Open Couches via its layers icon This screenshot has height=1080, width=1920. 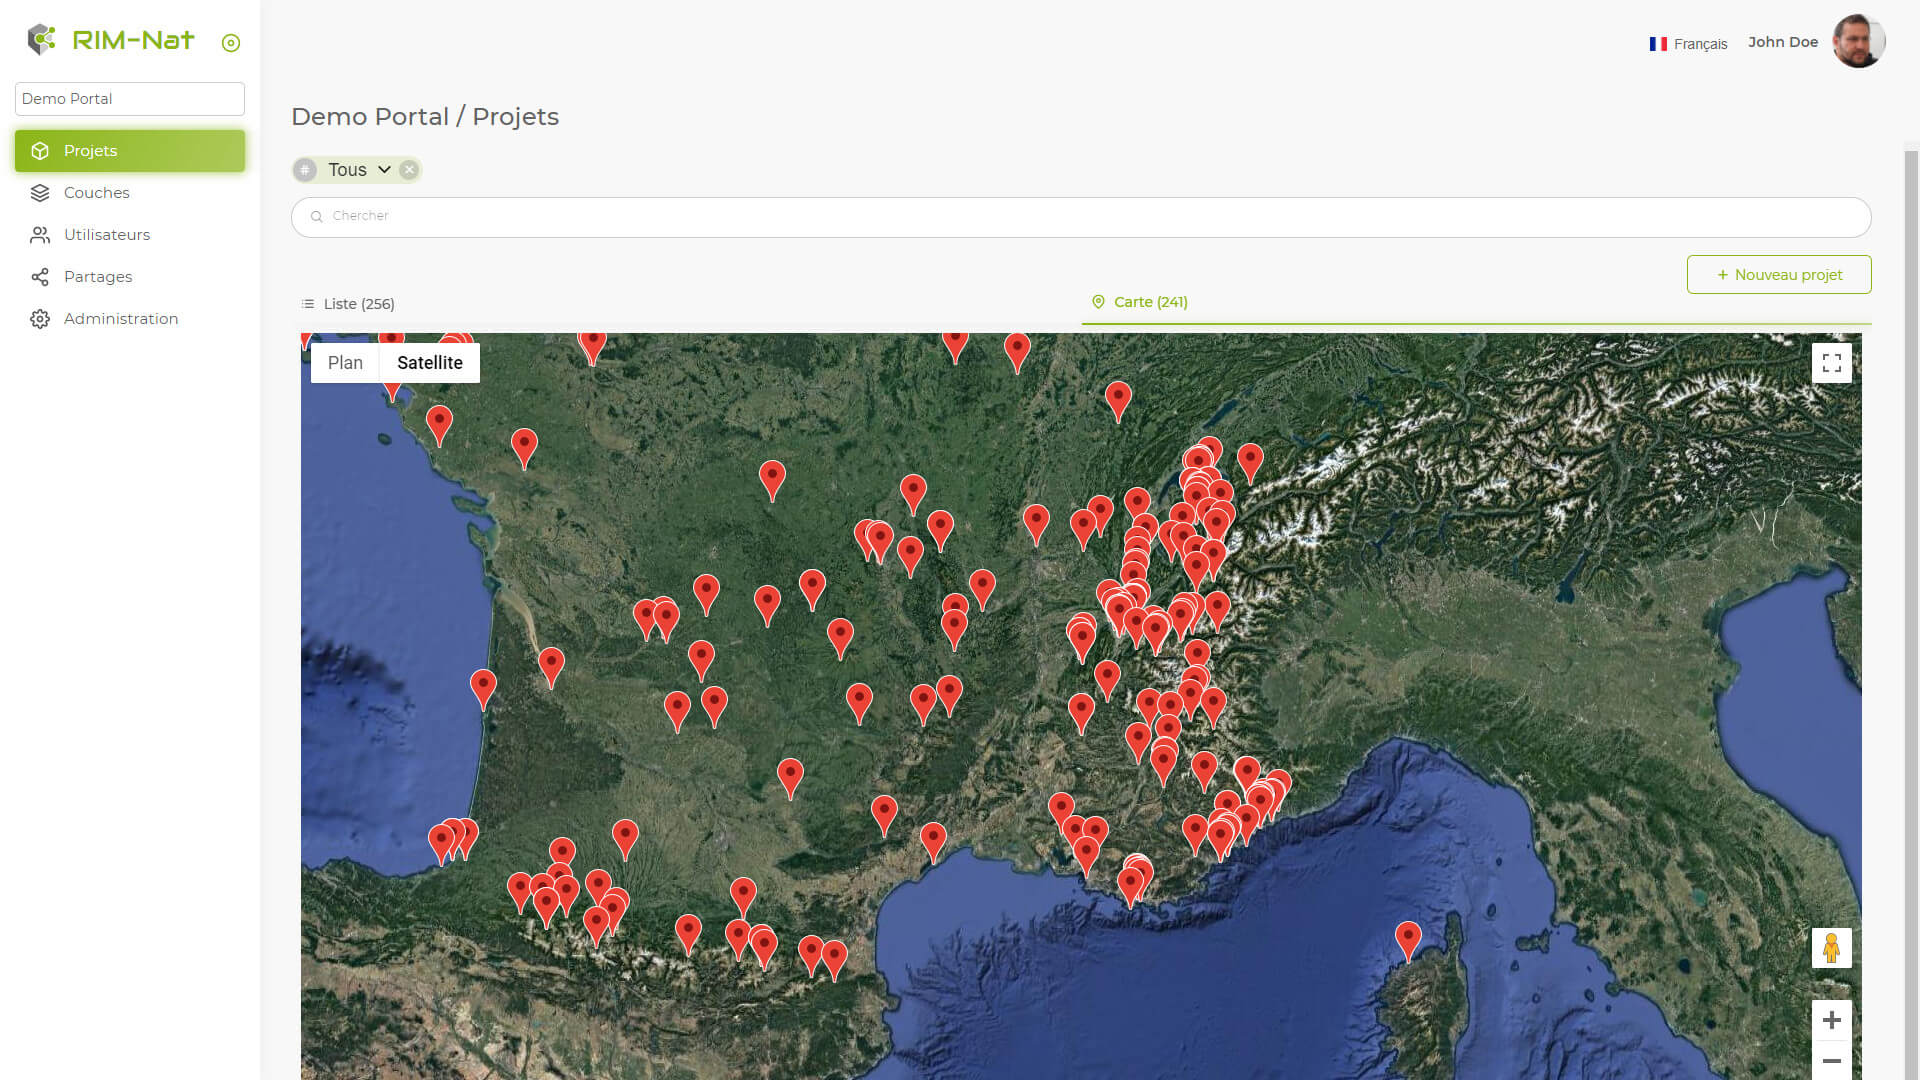tap(40, 193)
